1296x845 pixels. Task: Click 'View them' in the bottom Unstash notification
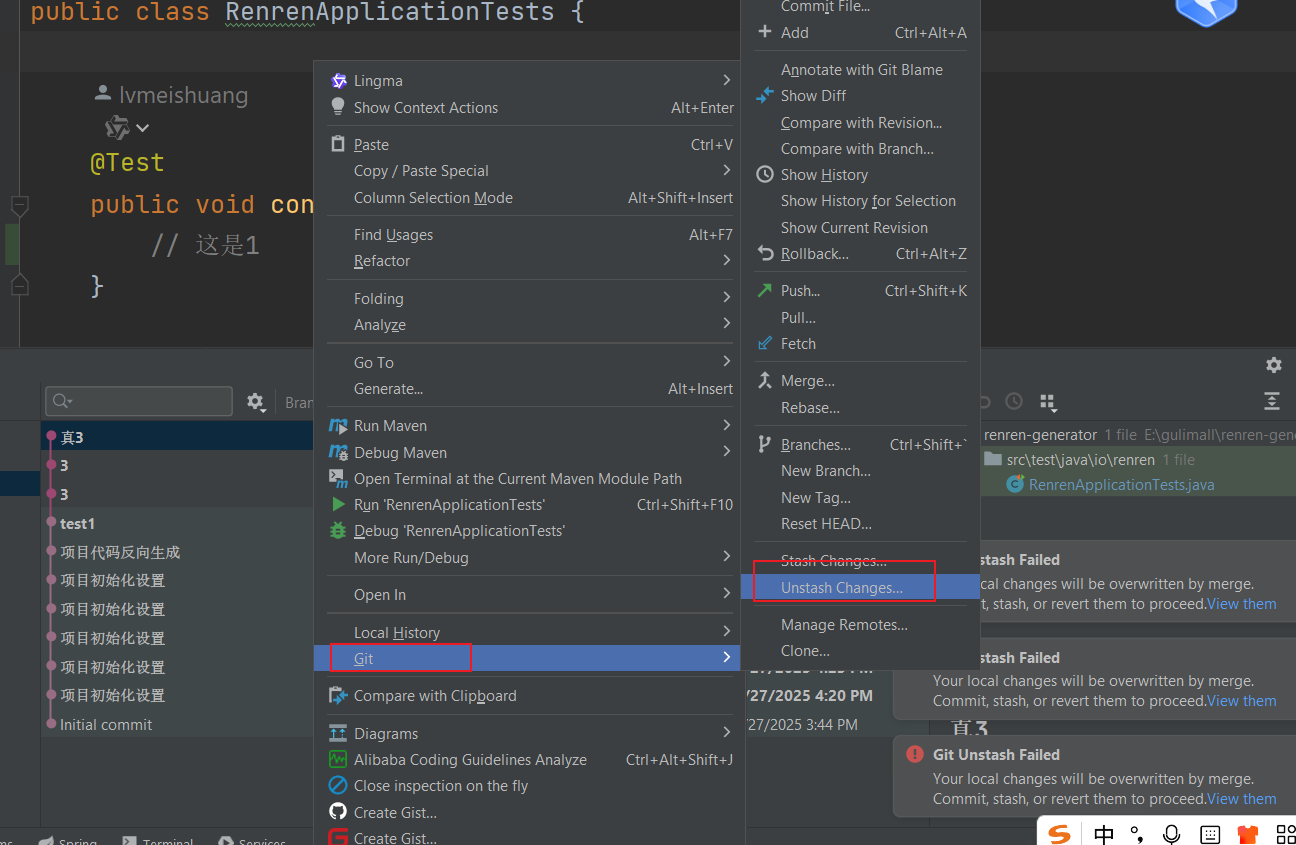pos(1241,799)
